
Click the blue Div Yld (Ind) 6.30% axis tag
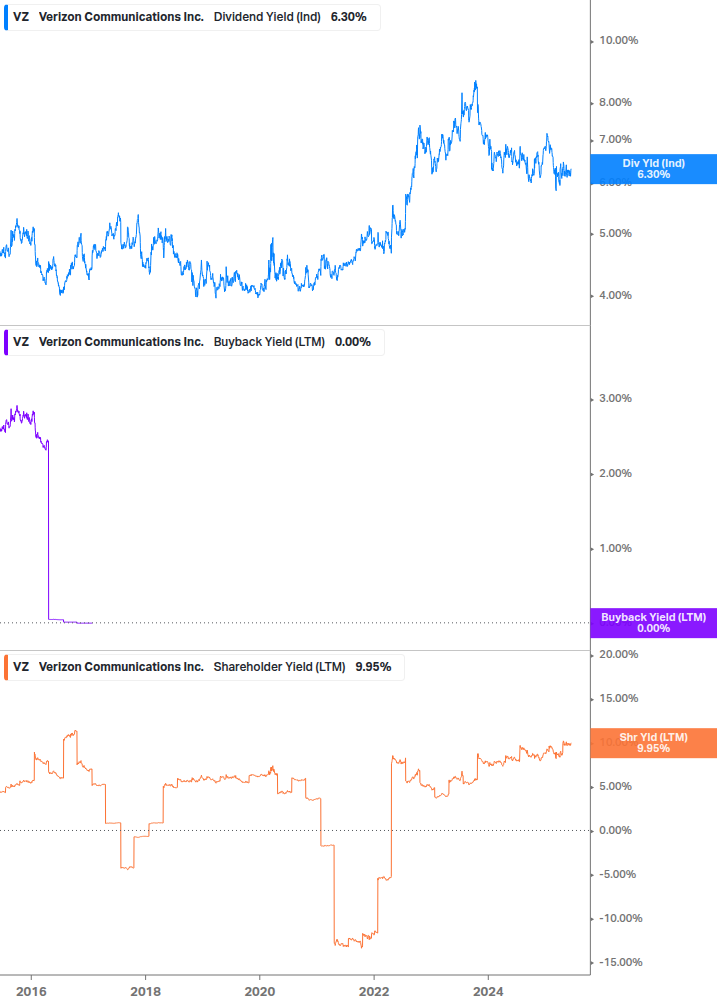(654, 169)
